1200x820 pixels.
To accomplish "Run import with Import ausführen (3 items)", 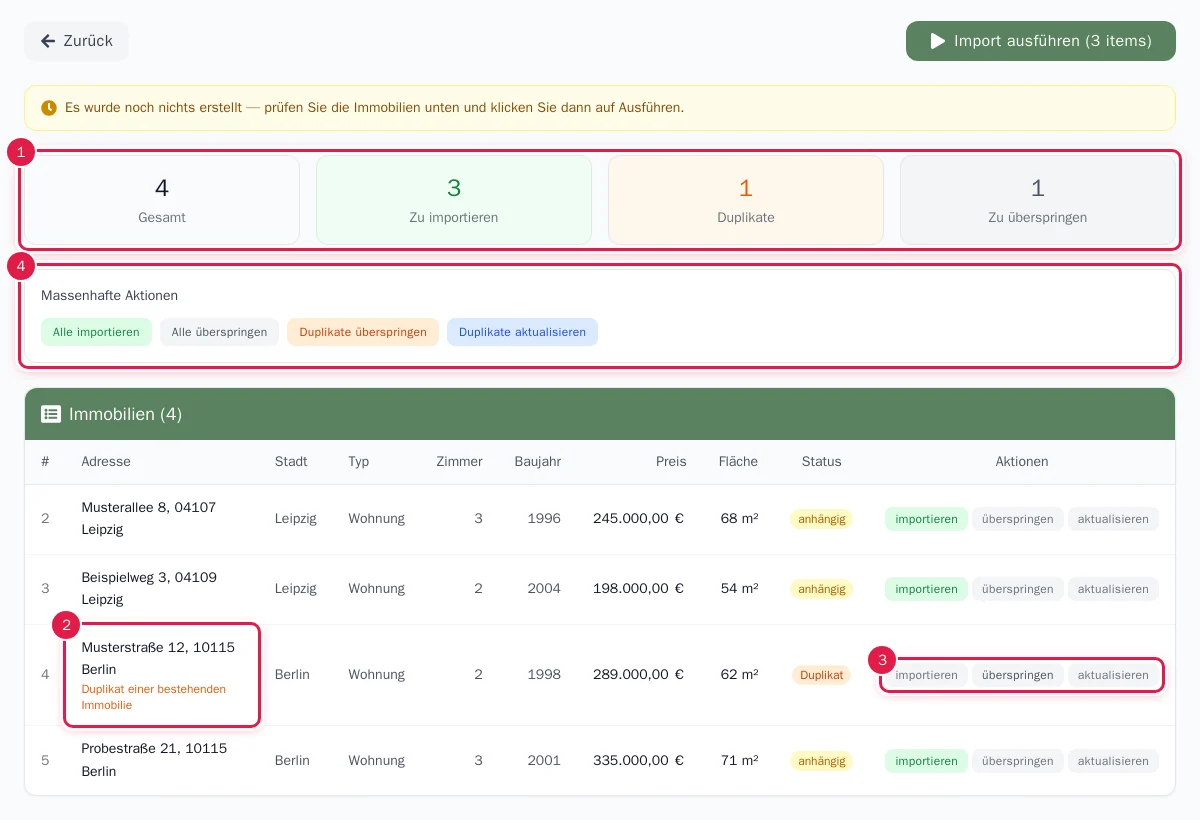I will tap(1041, 41).
